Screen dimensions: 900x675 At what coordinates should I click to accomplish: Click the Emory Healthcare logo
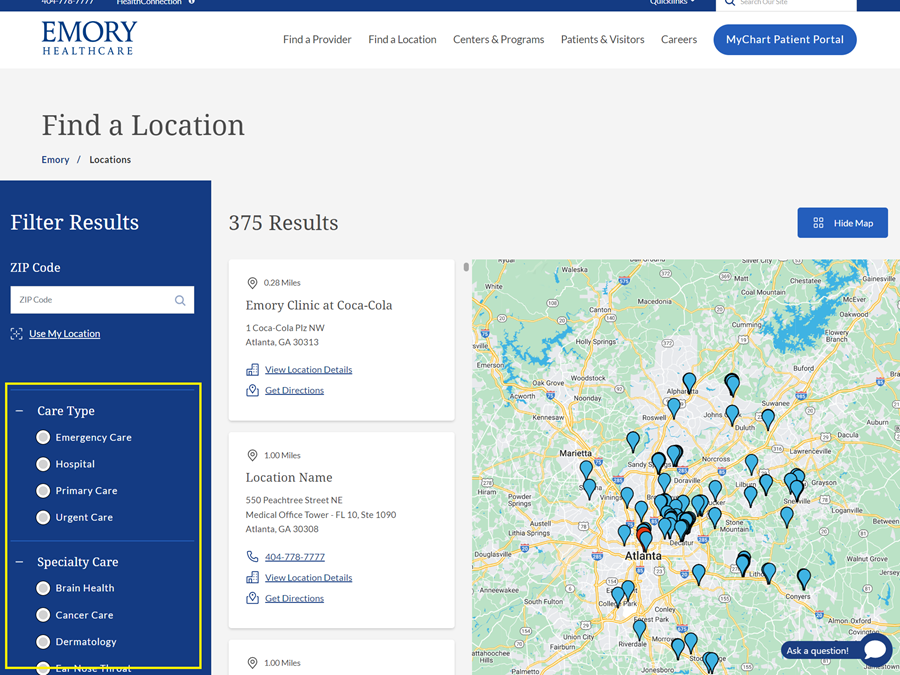point(89,38)
